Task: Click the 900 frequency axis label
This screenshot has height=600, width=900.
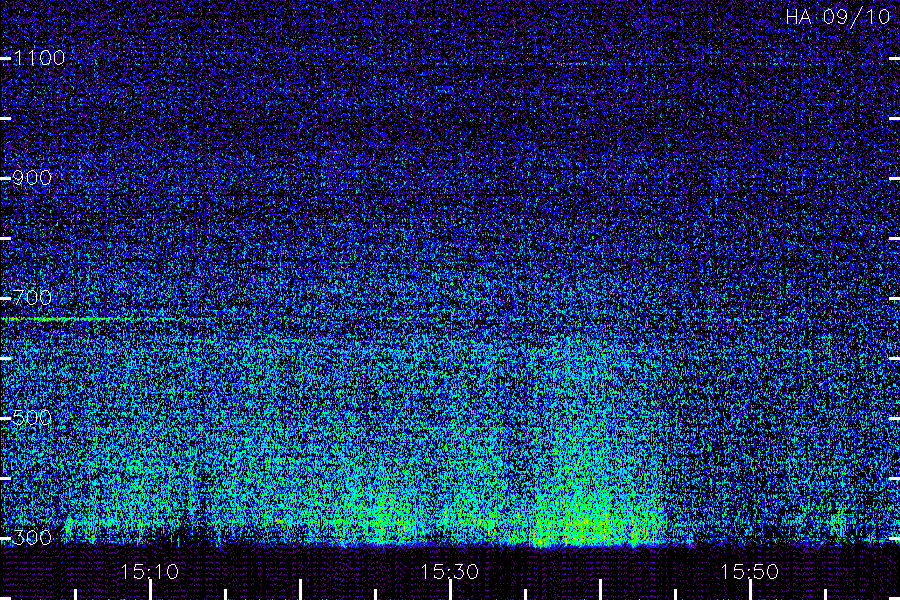Action: tap(32, 178)
